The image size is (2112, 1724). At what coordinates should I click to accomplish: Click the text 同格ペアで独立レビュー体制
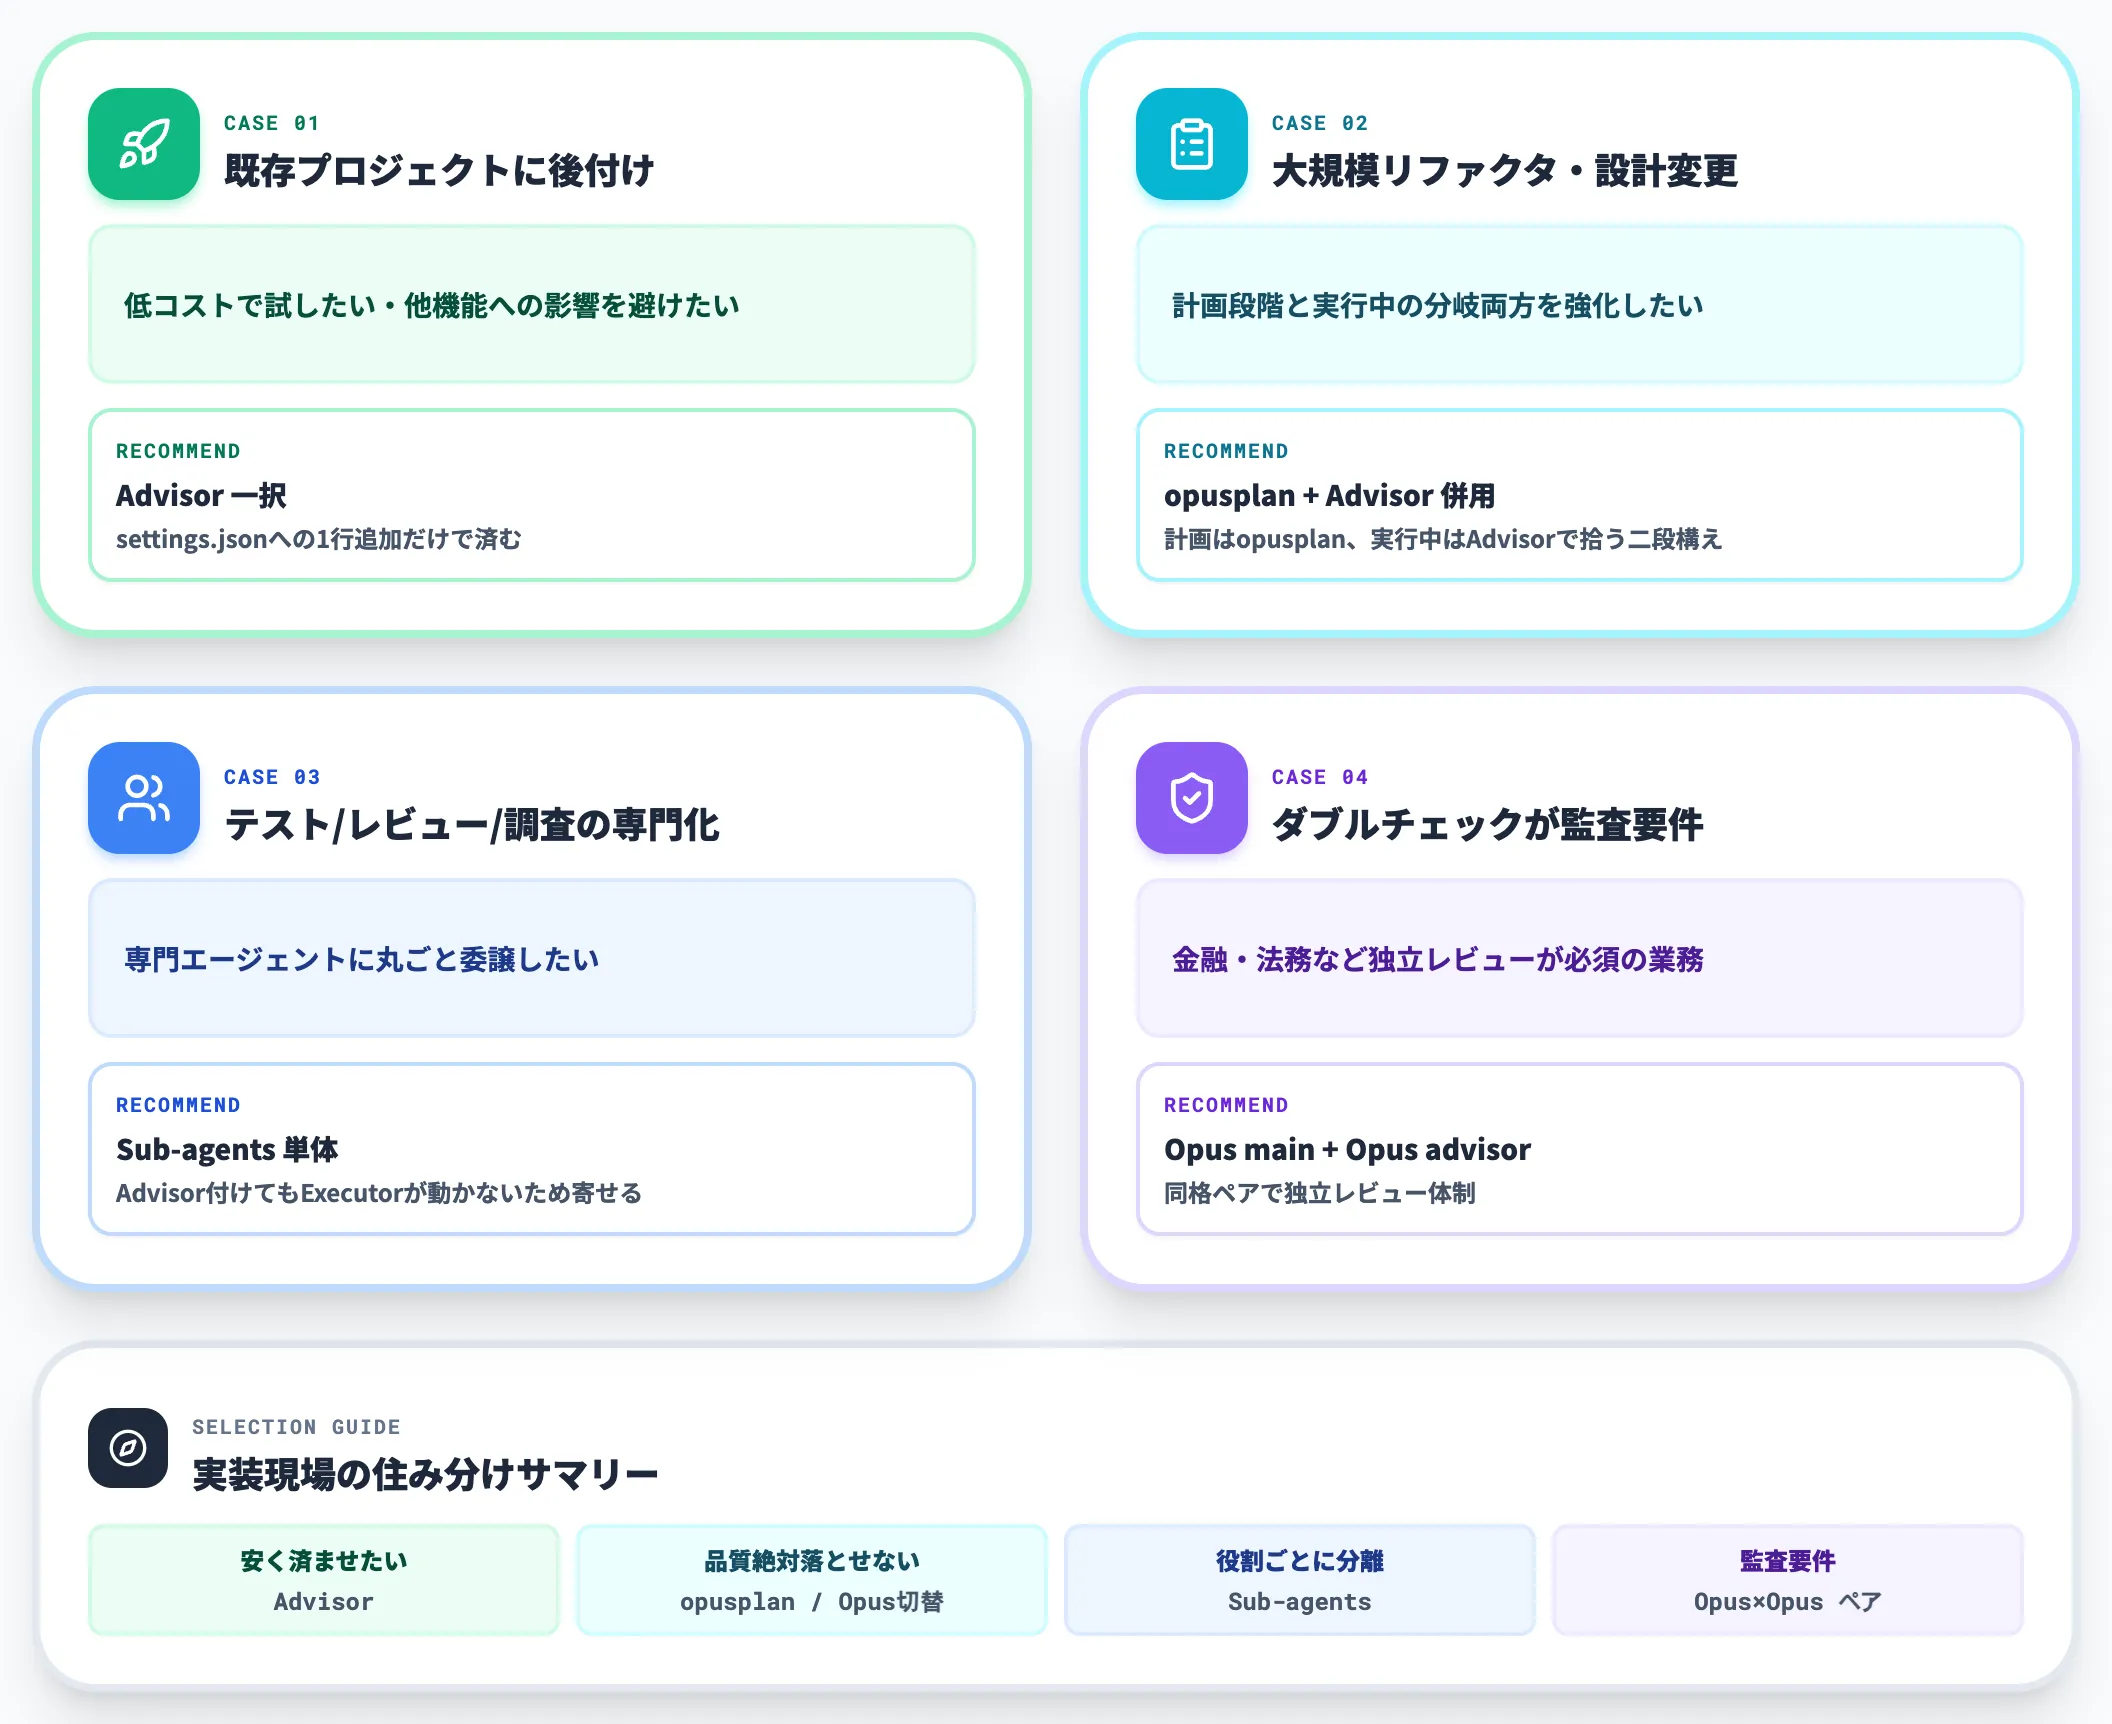point(1320,1194)
